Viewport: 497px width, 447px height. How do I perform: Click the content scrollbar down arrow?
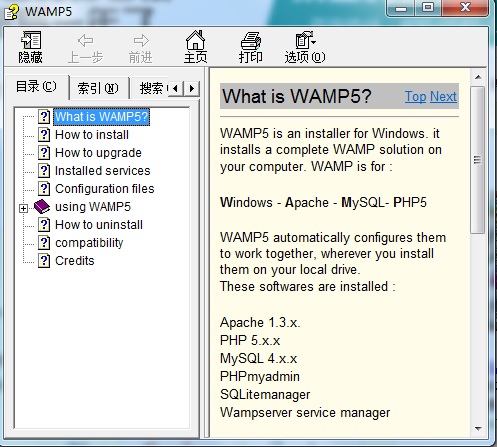pos(478,429)
